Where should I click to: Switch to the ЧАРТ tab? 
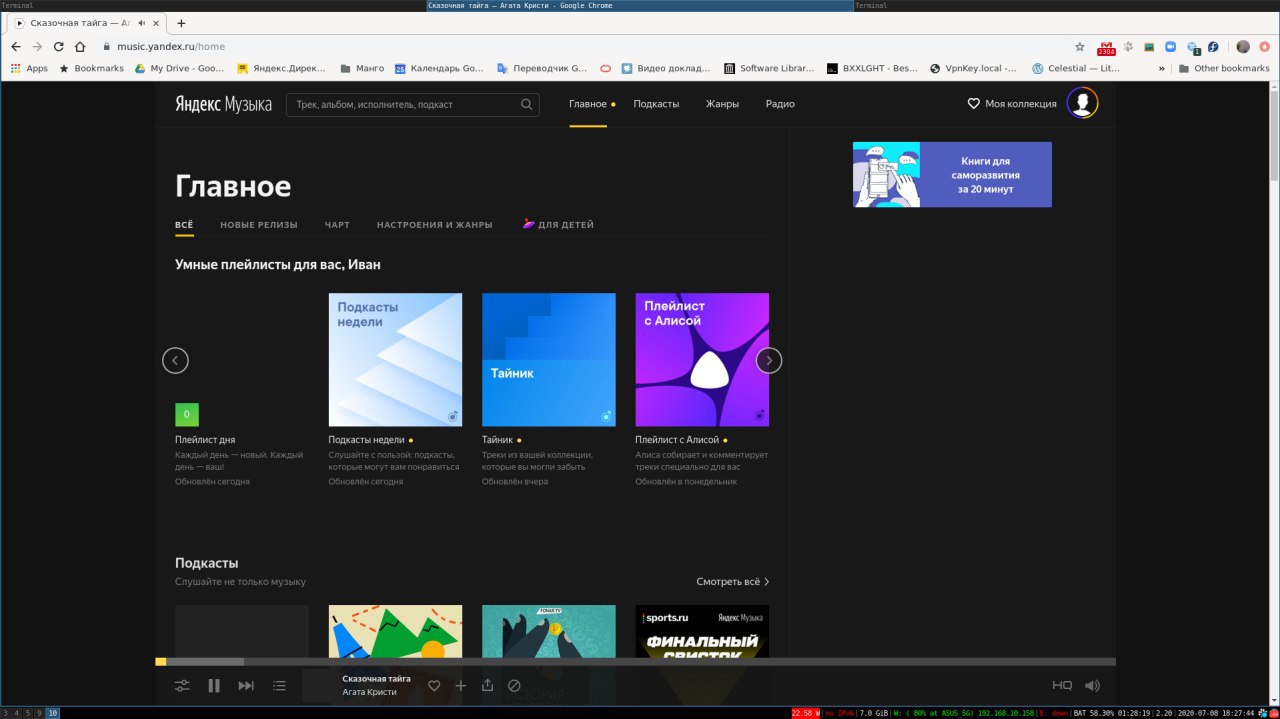click(x=337, y=225)
